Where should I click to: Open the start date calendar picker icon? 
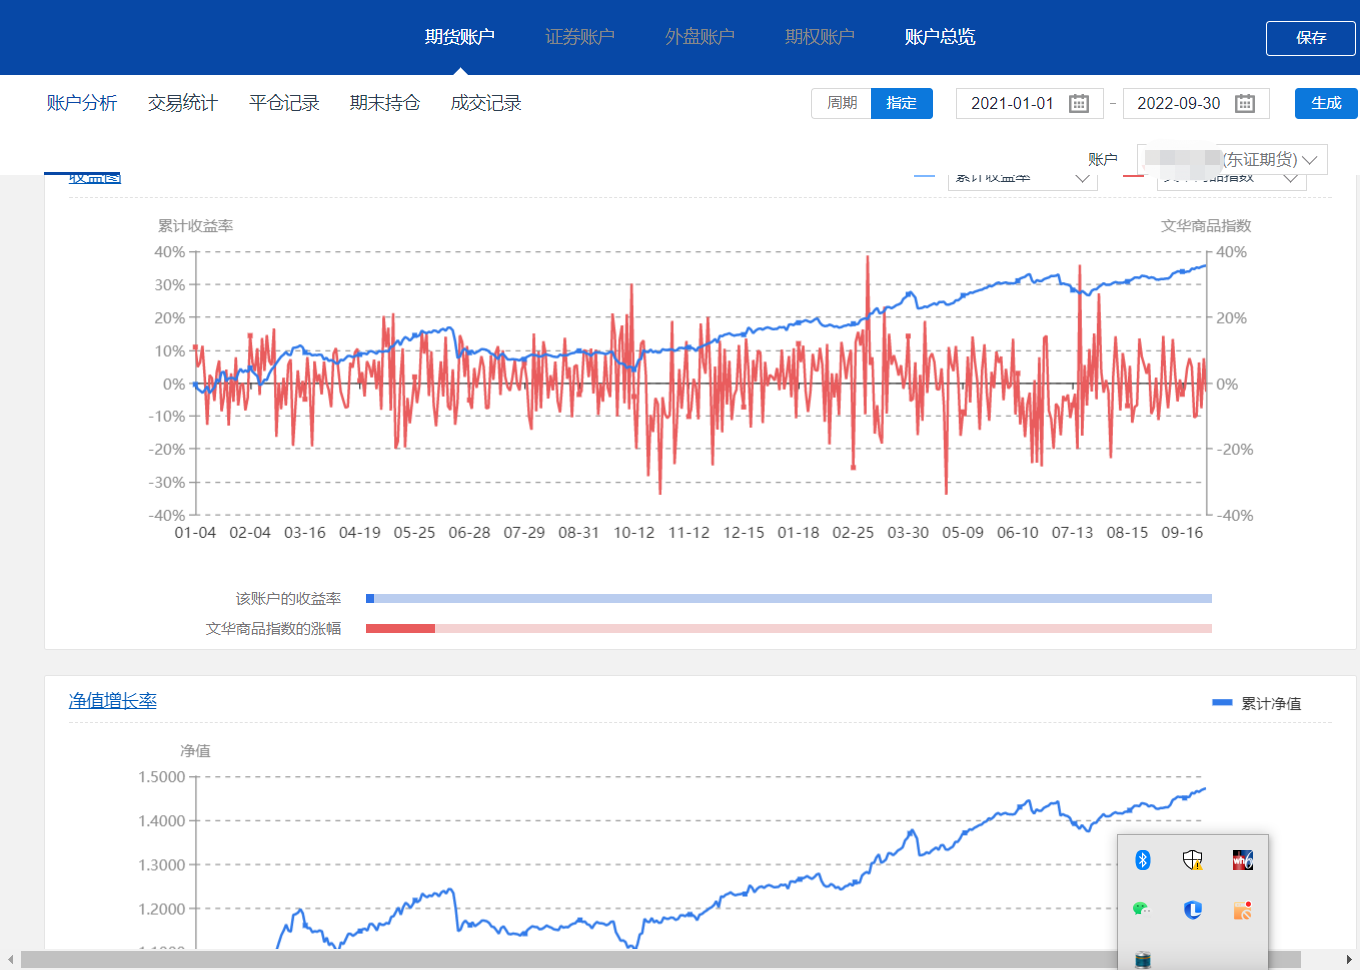1079,103
